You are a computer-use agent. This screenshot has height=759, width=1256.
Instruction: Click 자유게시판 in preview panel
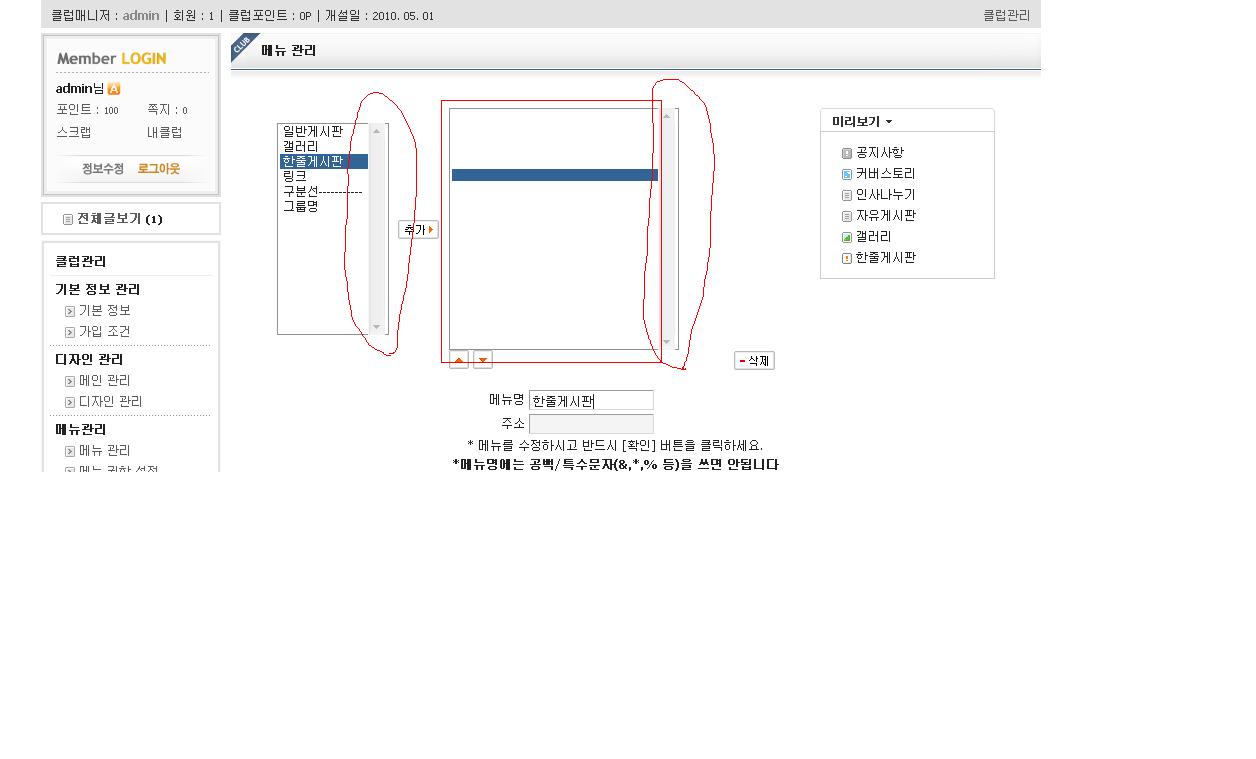[886, 216]
